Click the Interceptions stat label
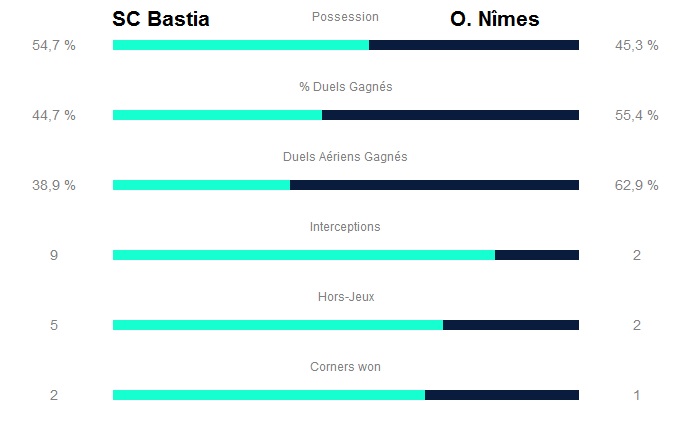The width and height of the screenshot is (688, 431). point(345,227)
